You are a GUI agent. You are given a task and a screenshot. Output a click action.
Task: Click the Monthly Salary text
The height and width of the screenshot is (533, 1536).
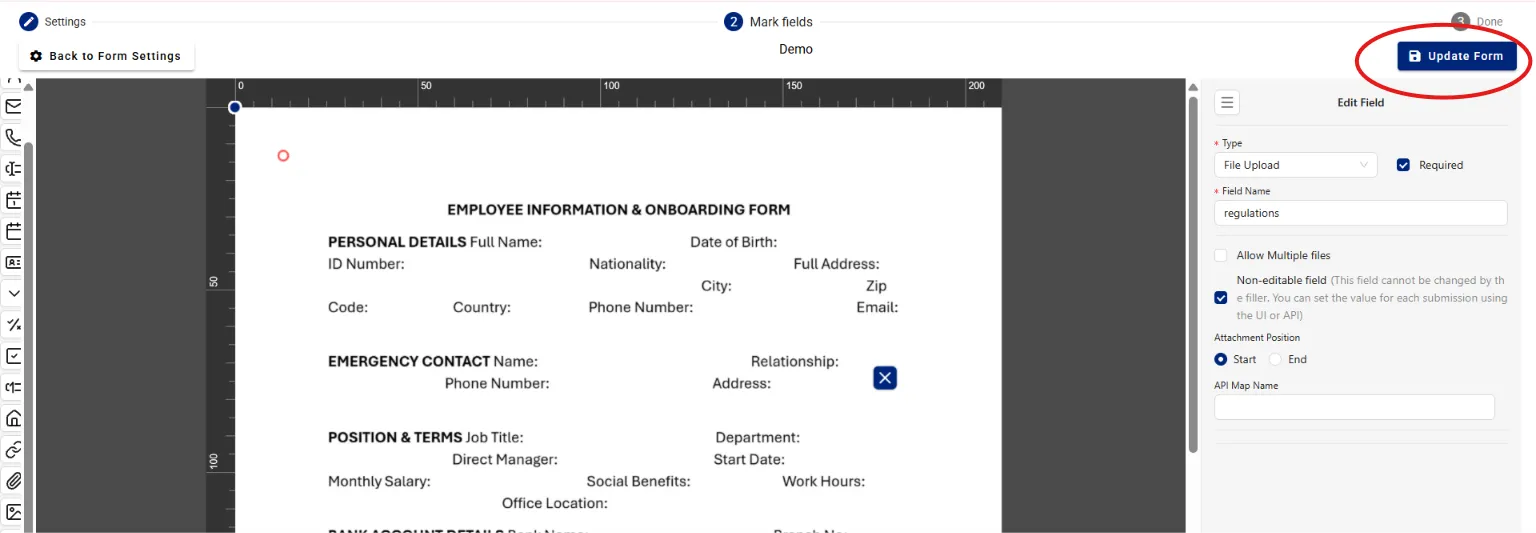pos(379,481)
